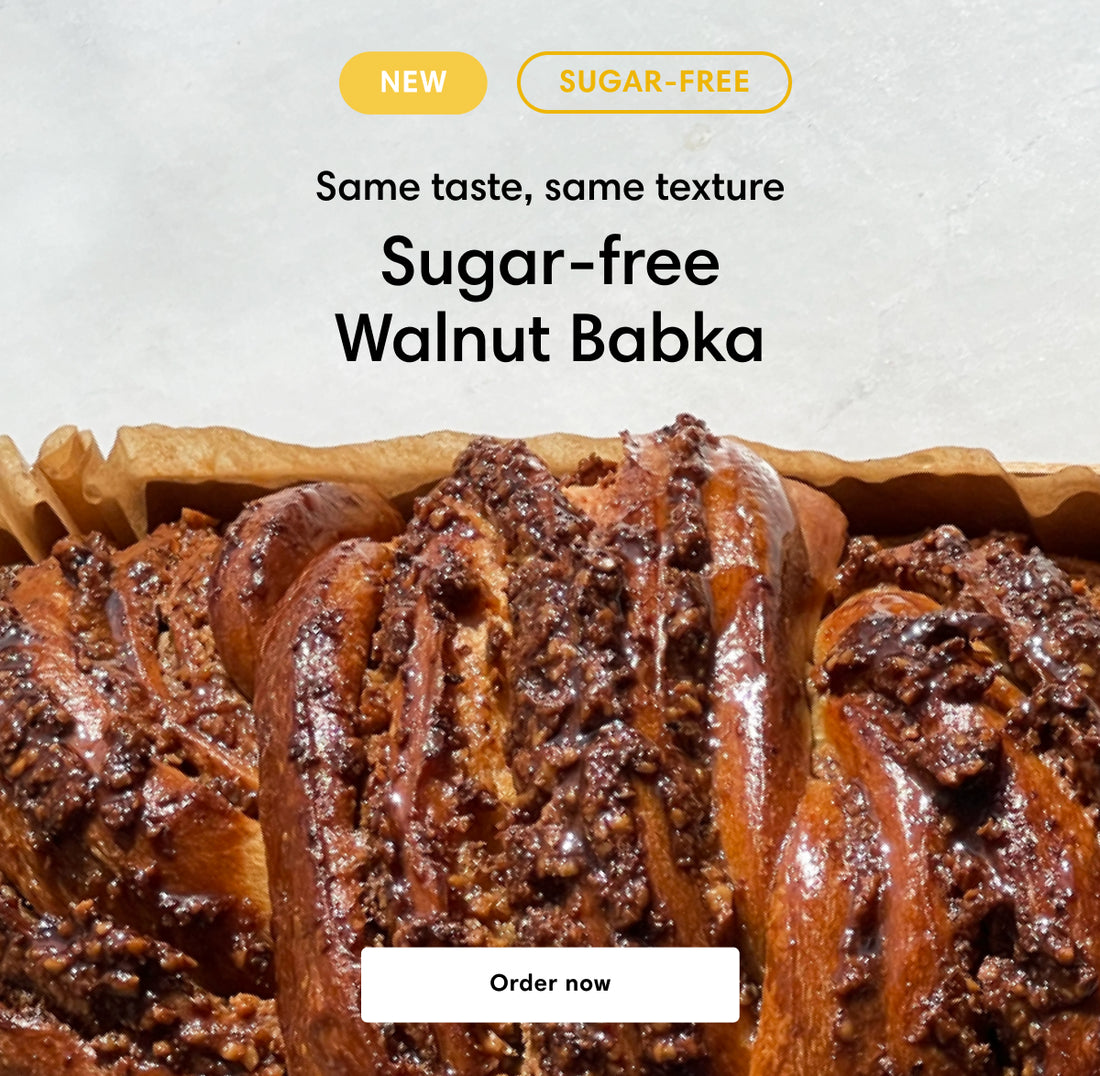
Task: Click the Order now button
Action: 549,984
